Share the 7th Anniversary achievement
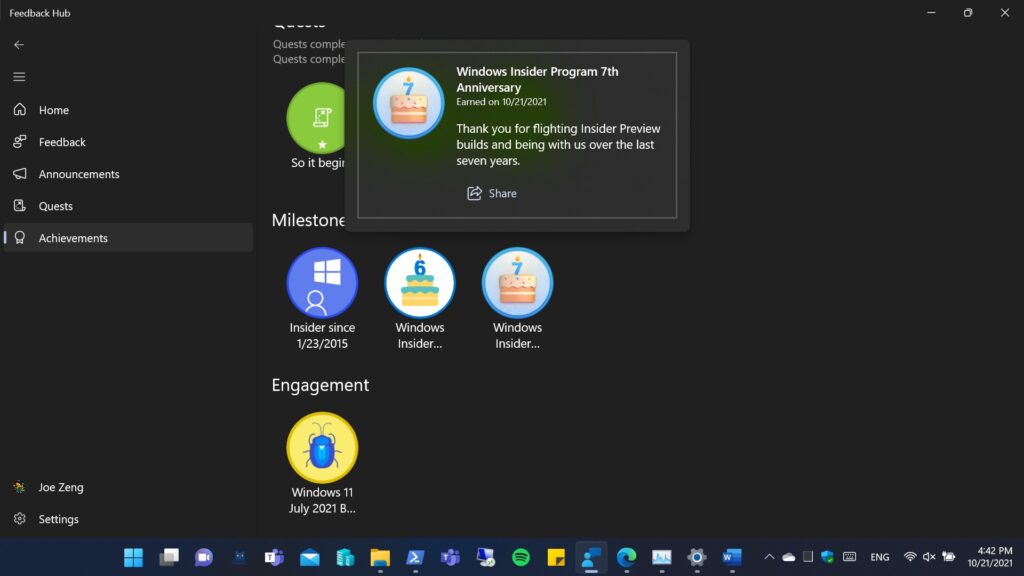Image resolution: width=1024 pixels, height=576 pixels. tap(492, 193)
